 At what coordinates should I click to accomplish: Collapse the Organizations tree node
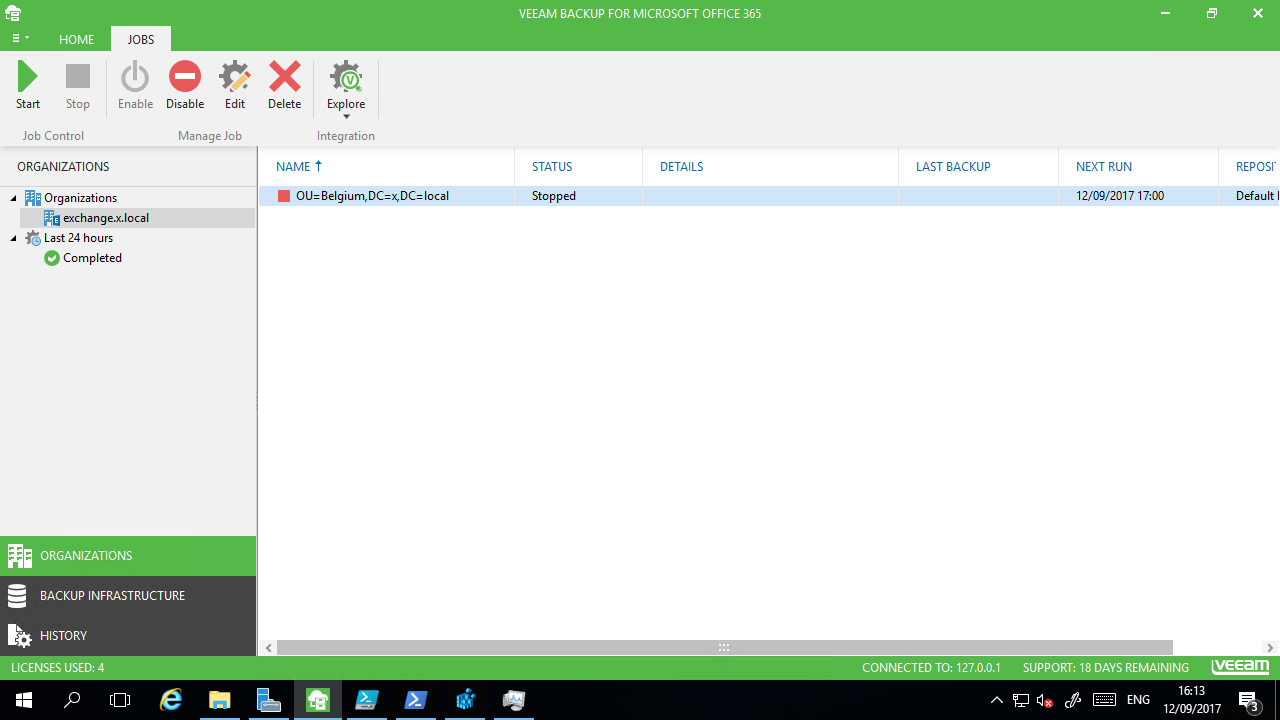coord(14,198)
